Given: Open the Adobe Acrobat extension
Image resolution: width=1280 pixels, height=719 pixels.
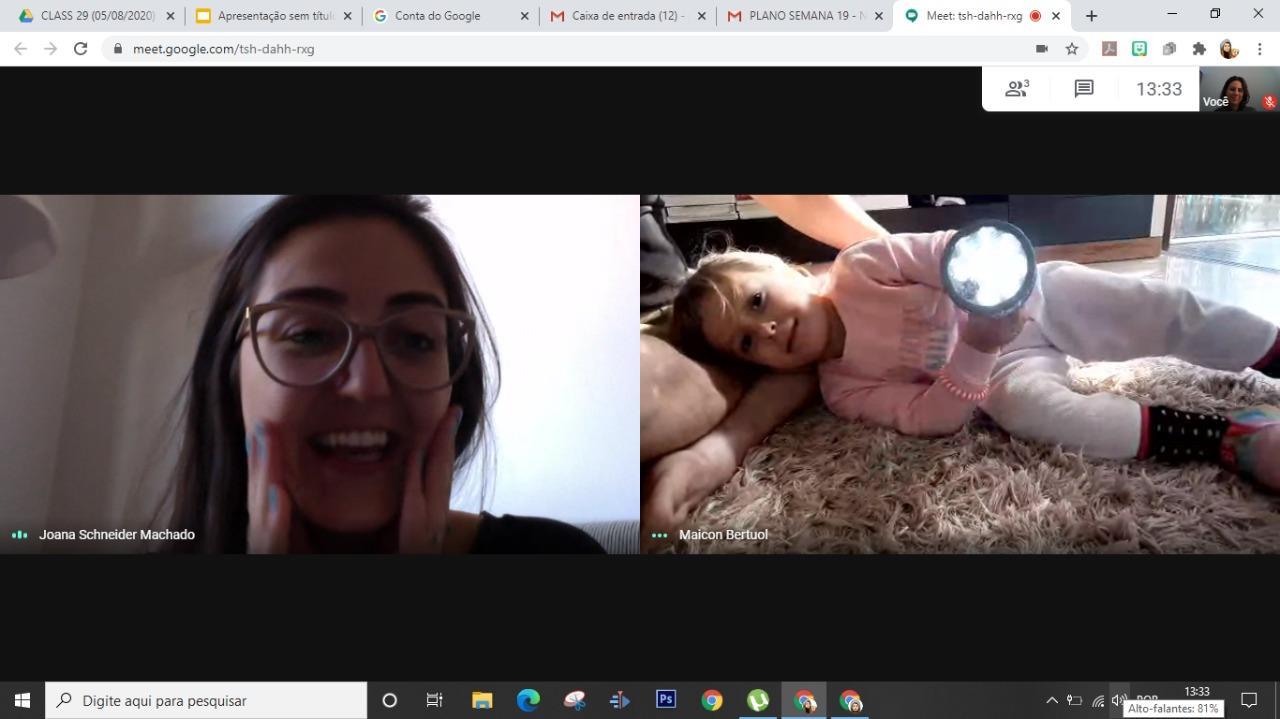Looking at the screenshot, I should (1109, 49).
